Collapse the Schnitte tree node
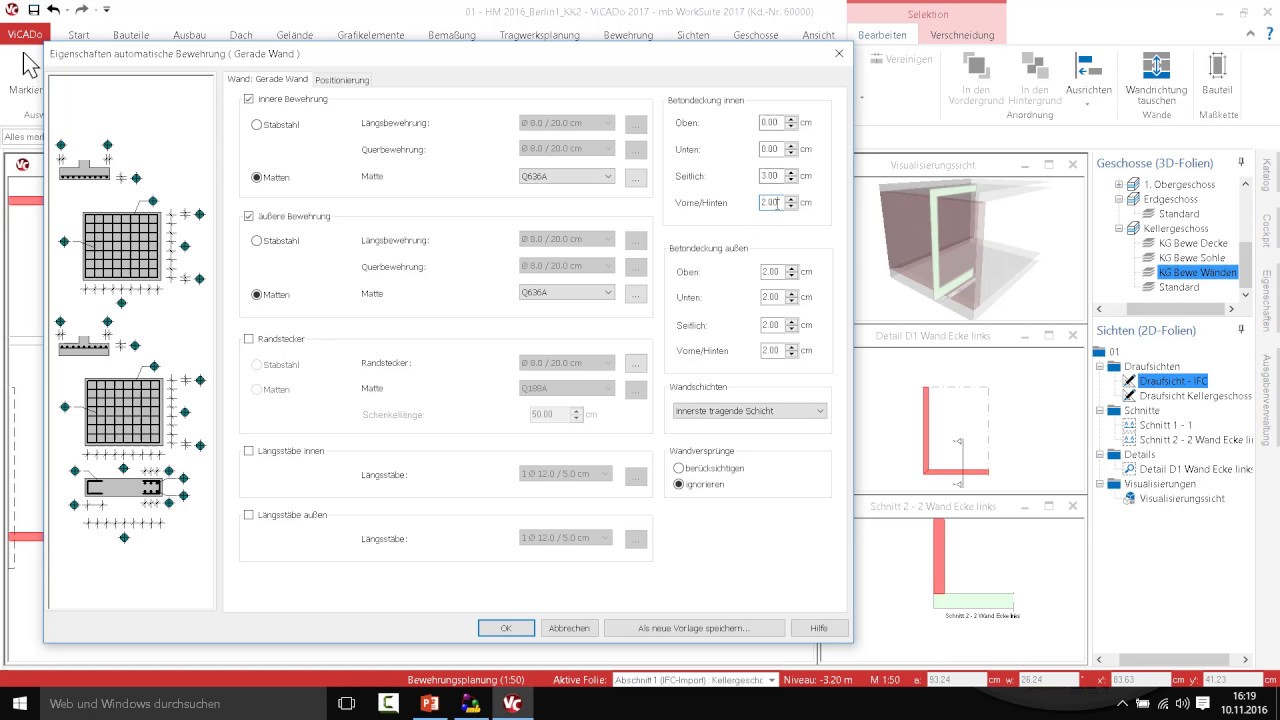 tap(1101, 410)
